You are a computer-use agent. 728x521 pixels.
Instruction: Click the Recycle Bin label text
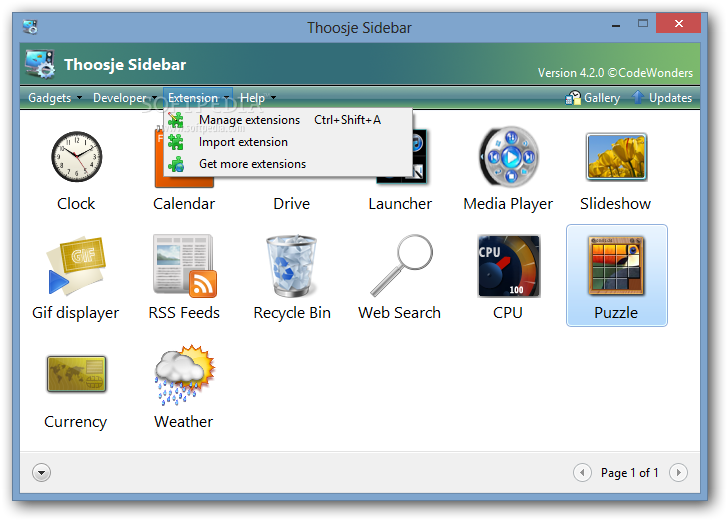click(292, 313)
